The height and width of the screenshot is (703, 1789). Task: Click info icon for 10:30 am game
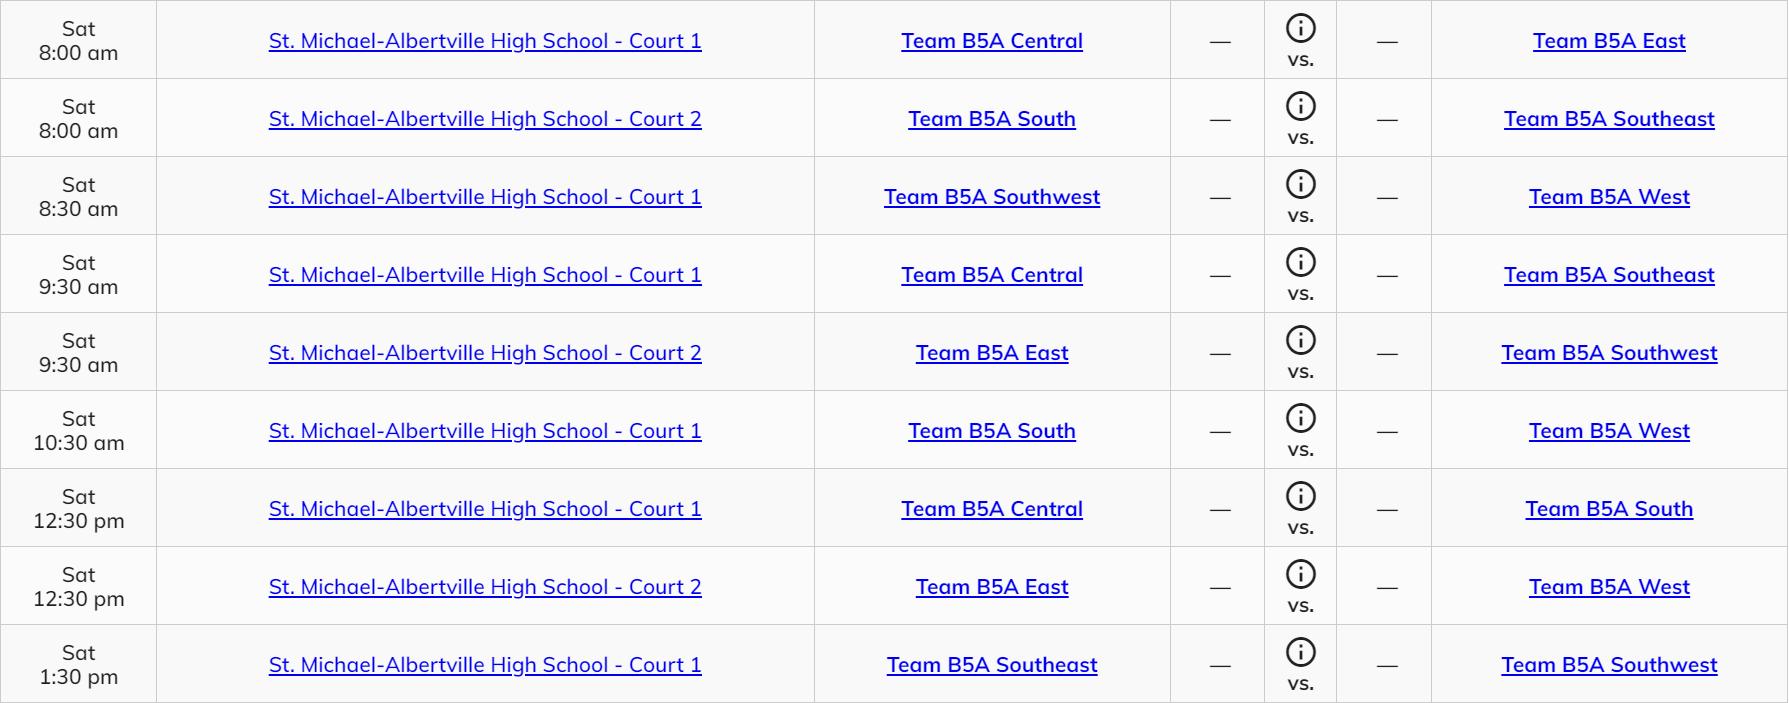coord(1300,418)
